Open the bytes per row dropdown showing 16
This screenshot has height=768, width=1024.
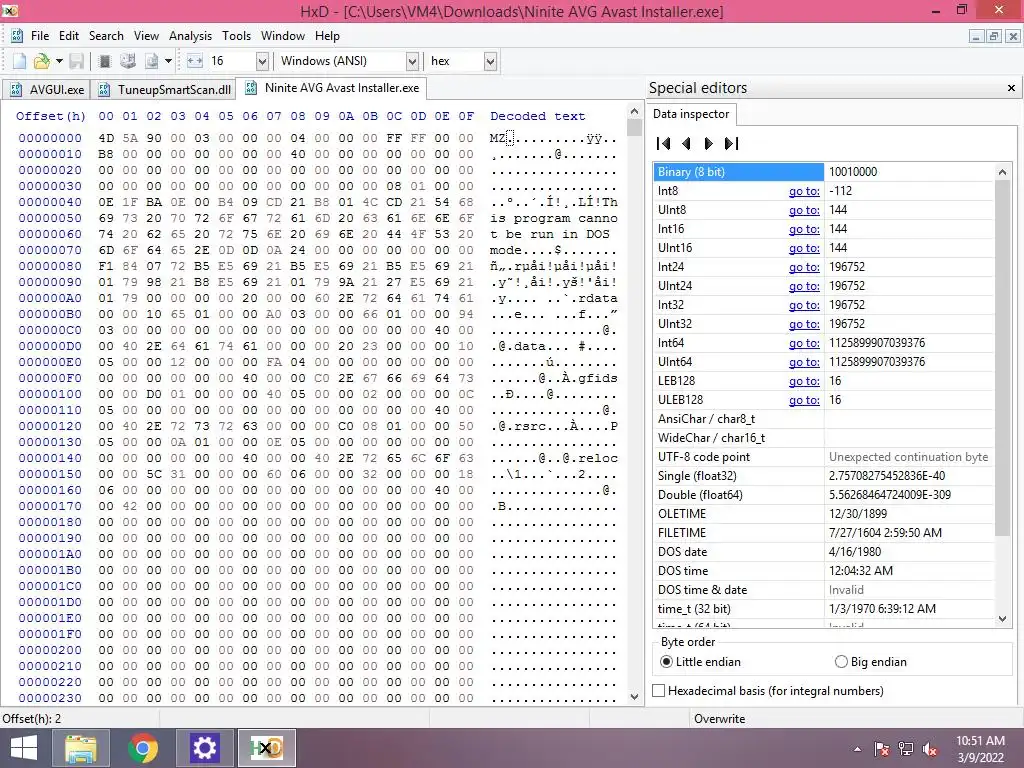262,61
